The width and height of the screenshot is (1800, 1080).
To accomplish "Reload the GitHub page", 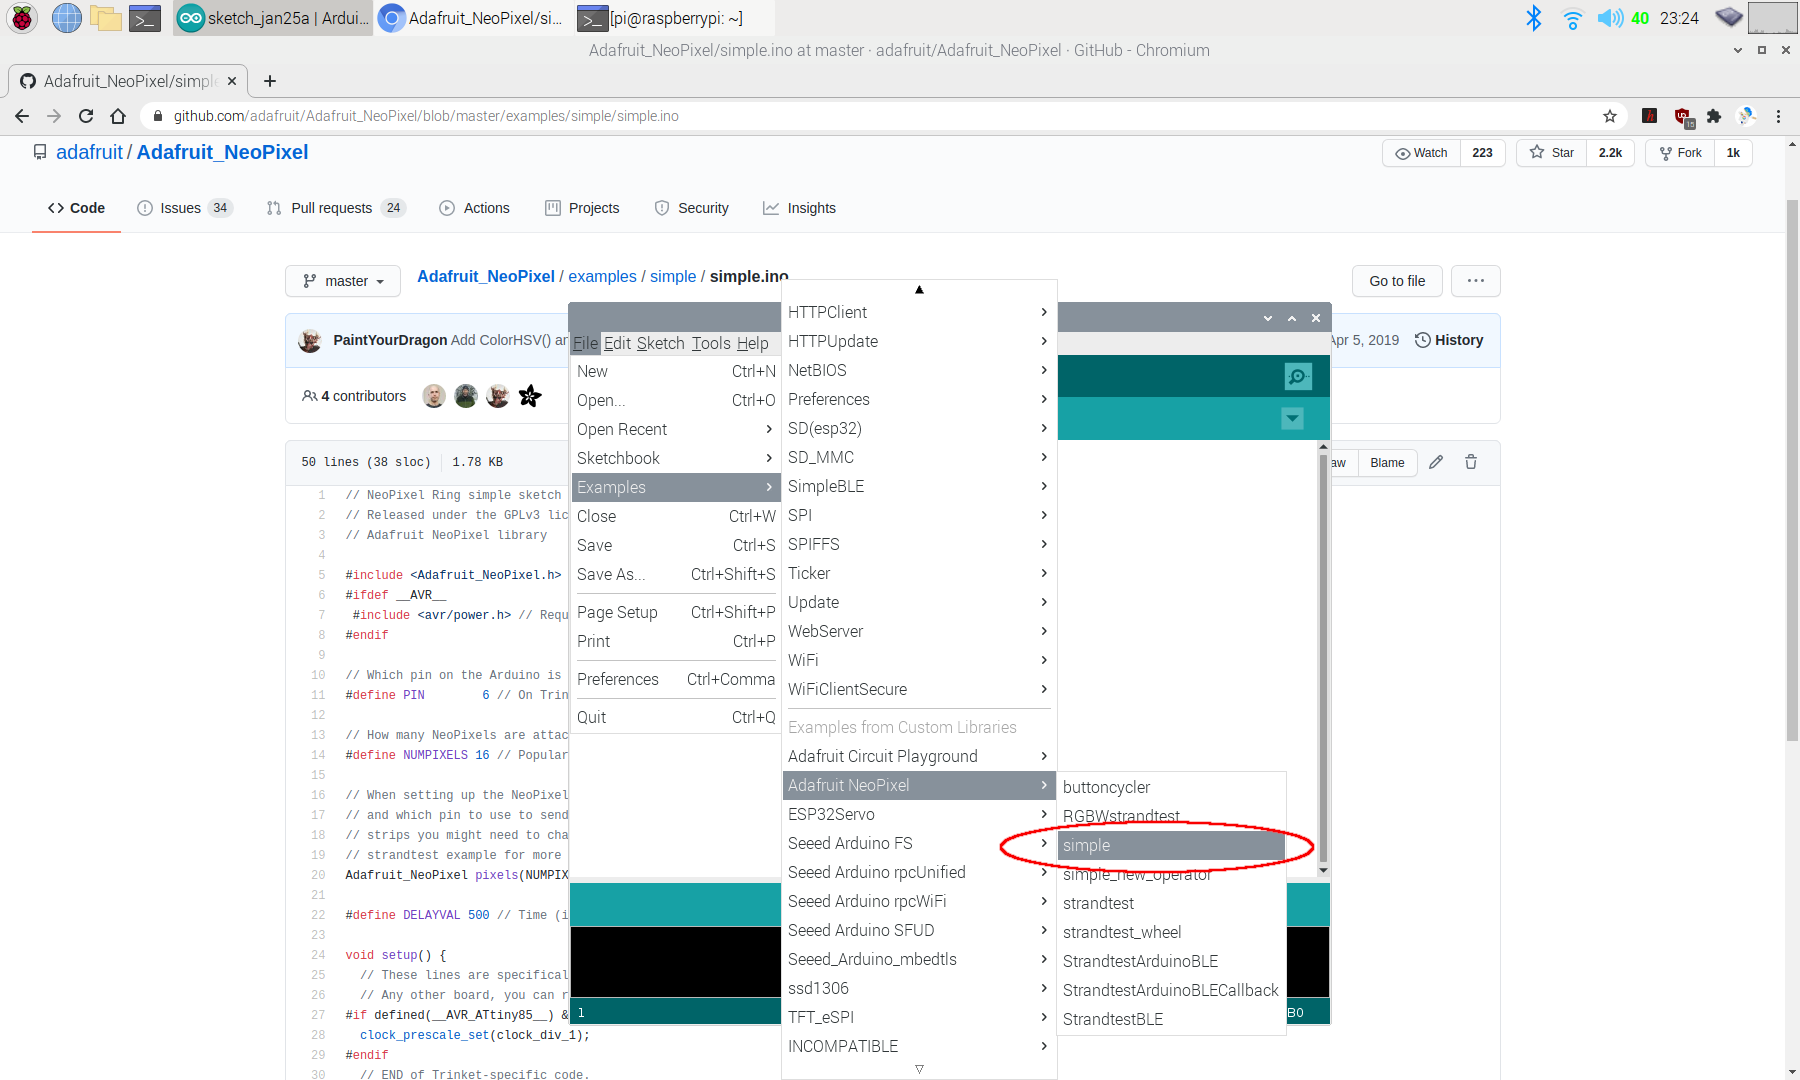I will pyautogui.click(x=86, y=116).
